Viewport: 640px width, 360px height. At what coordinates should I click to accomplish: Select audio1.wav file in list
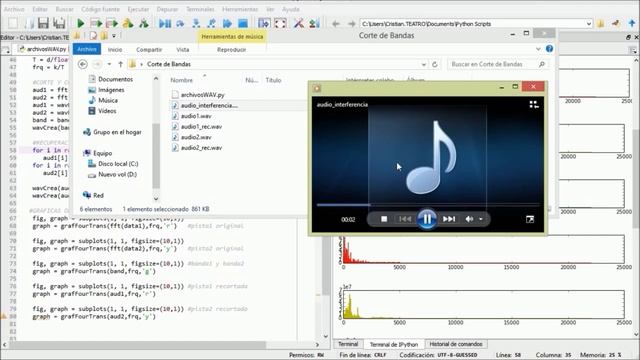tap(196, 116)
